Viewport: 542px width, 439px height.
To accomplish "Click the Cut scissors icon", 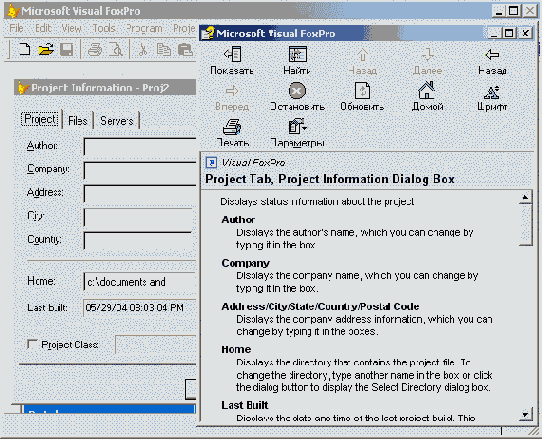I will tap(142, 49).
